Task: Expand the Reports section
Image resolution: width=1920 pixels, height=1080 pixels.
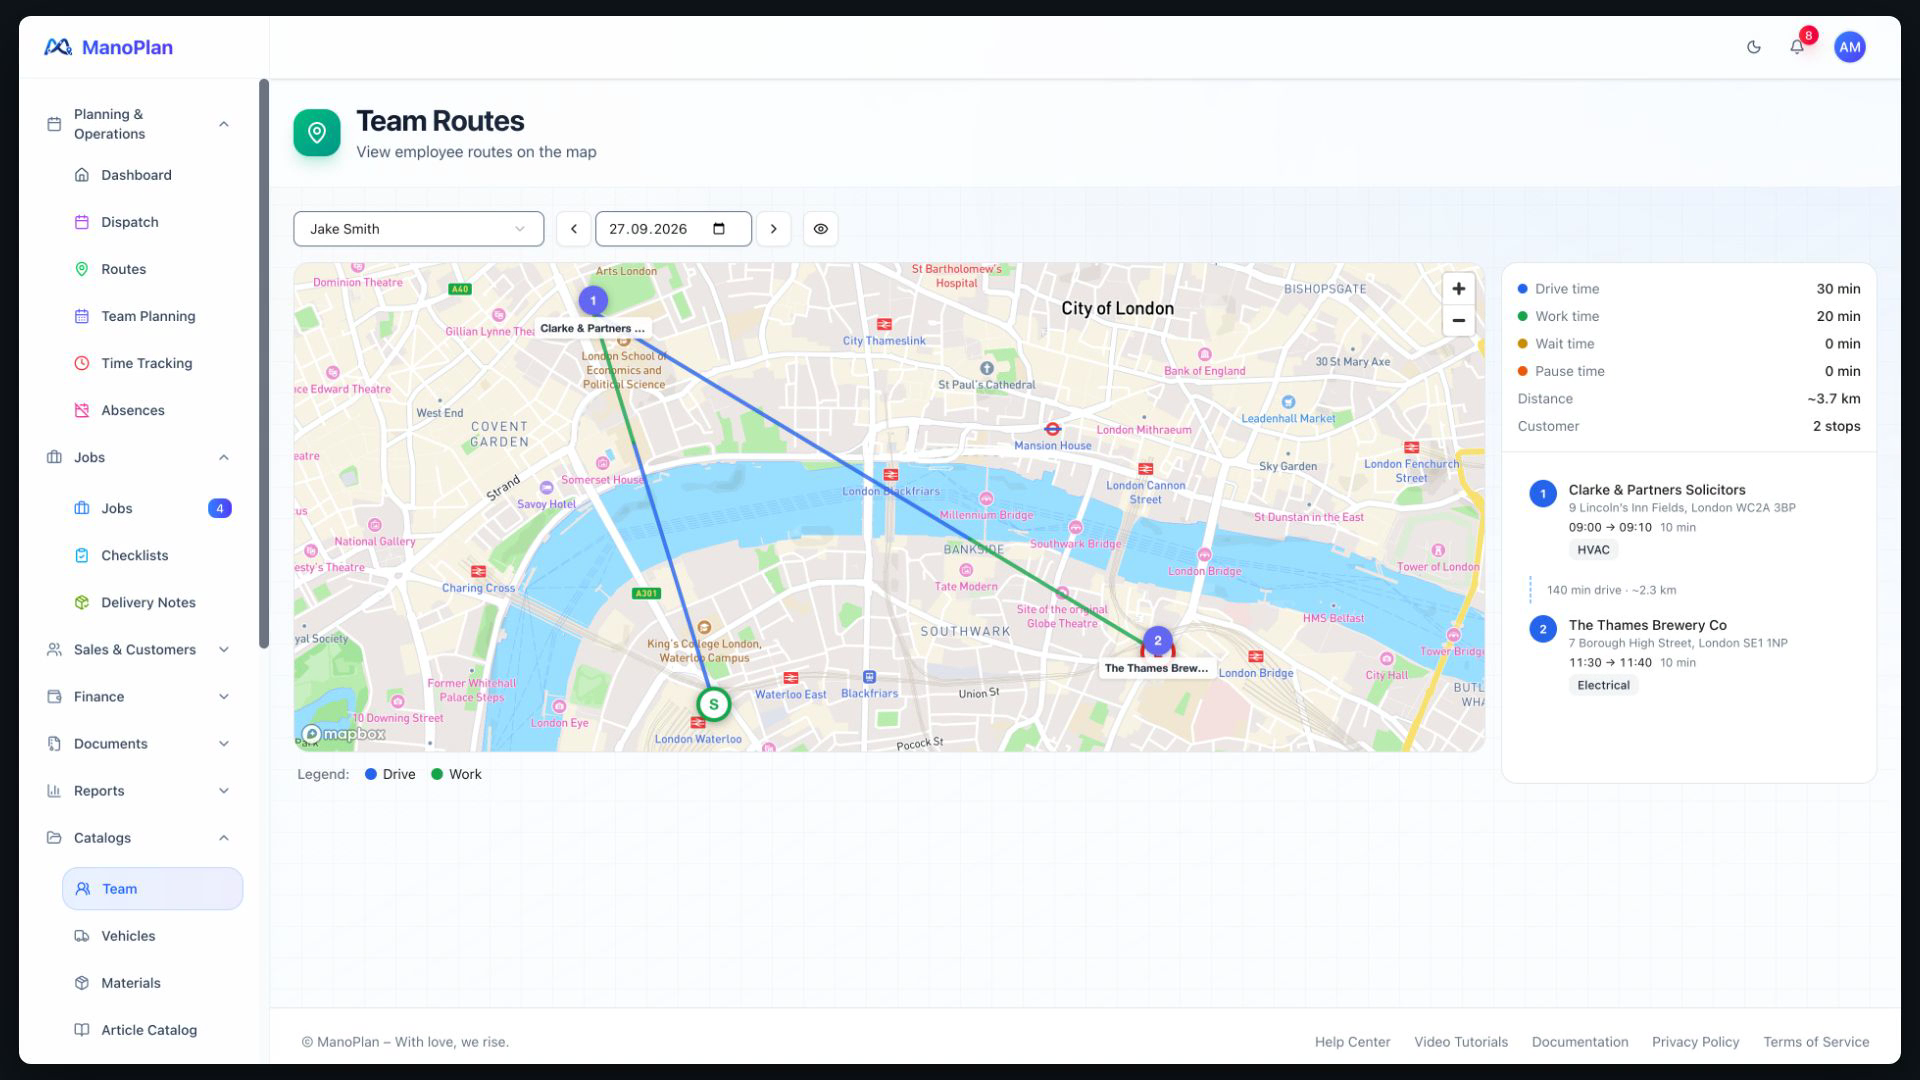Action: tap(138, 791)
